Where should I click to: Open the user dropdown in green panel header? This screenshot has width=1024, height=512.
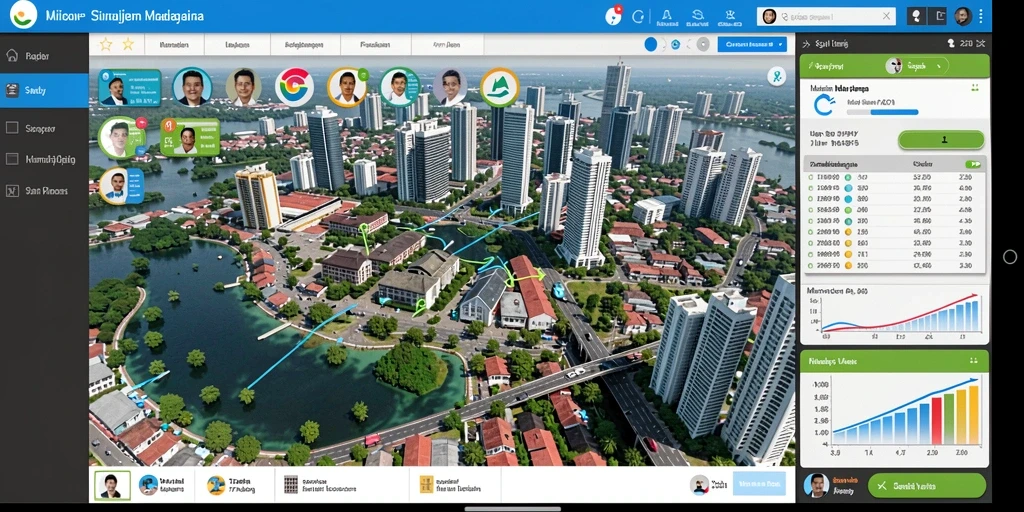[x=916, y=65]
